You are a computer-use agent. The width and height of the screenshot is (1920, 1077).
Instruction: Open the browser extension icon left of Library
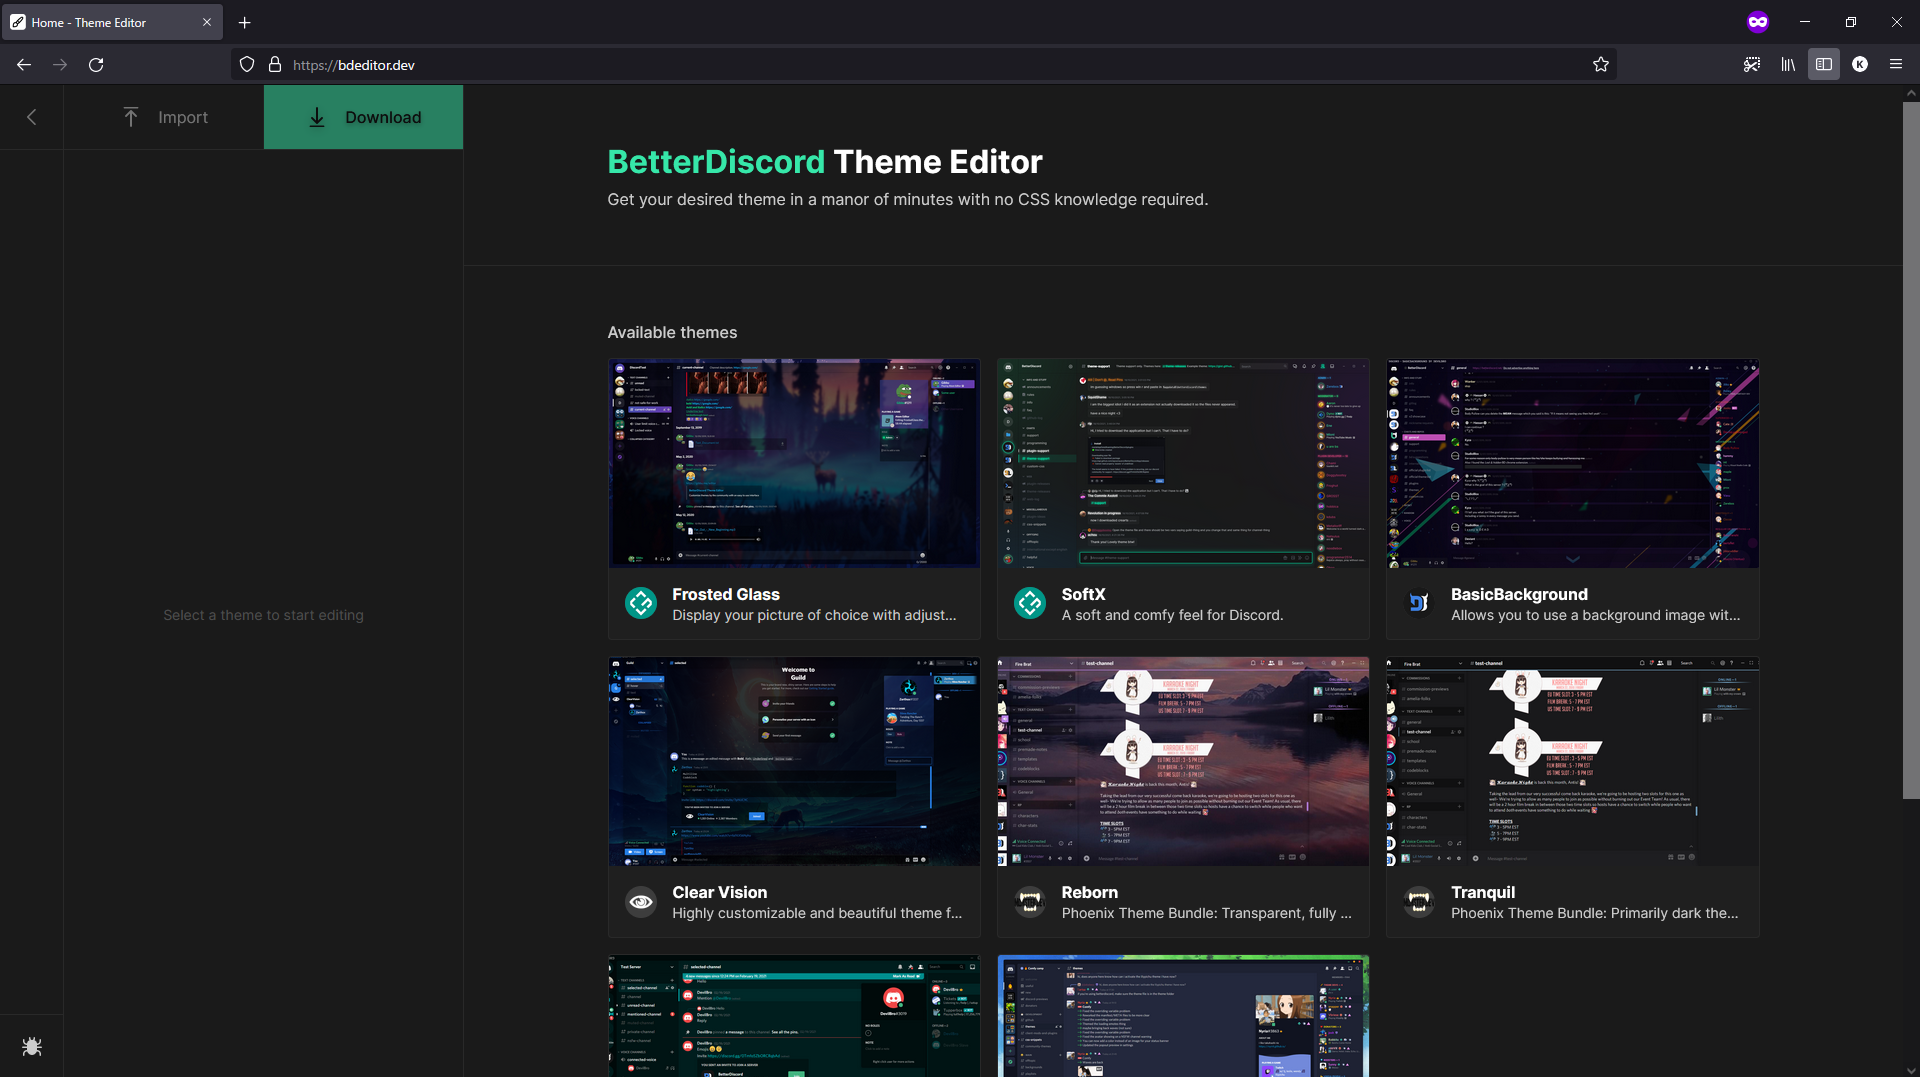pyautogui.click(x=1752, y=65)
